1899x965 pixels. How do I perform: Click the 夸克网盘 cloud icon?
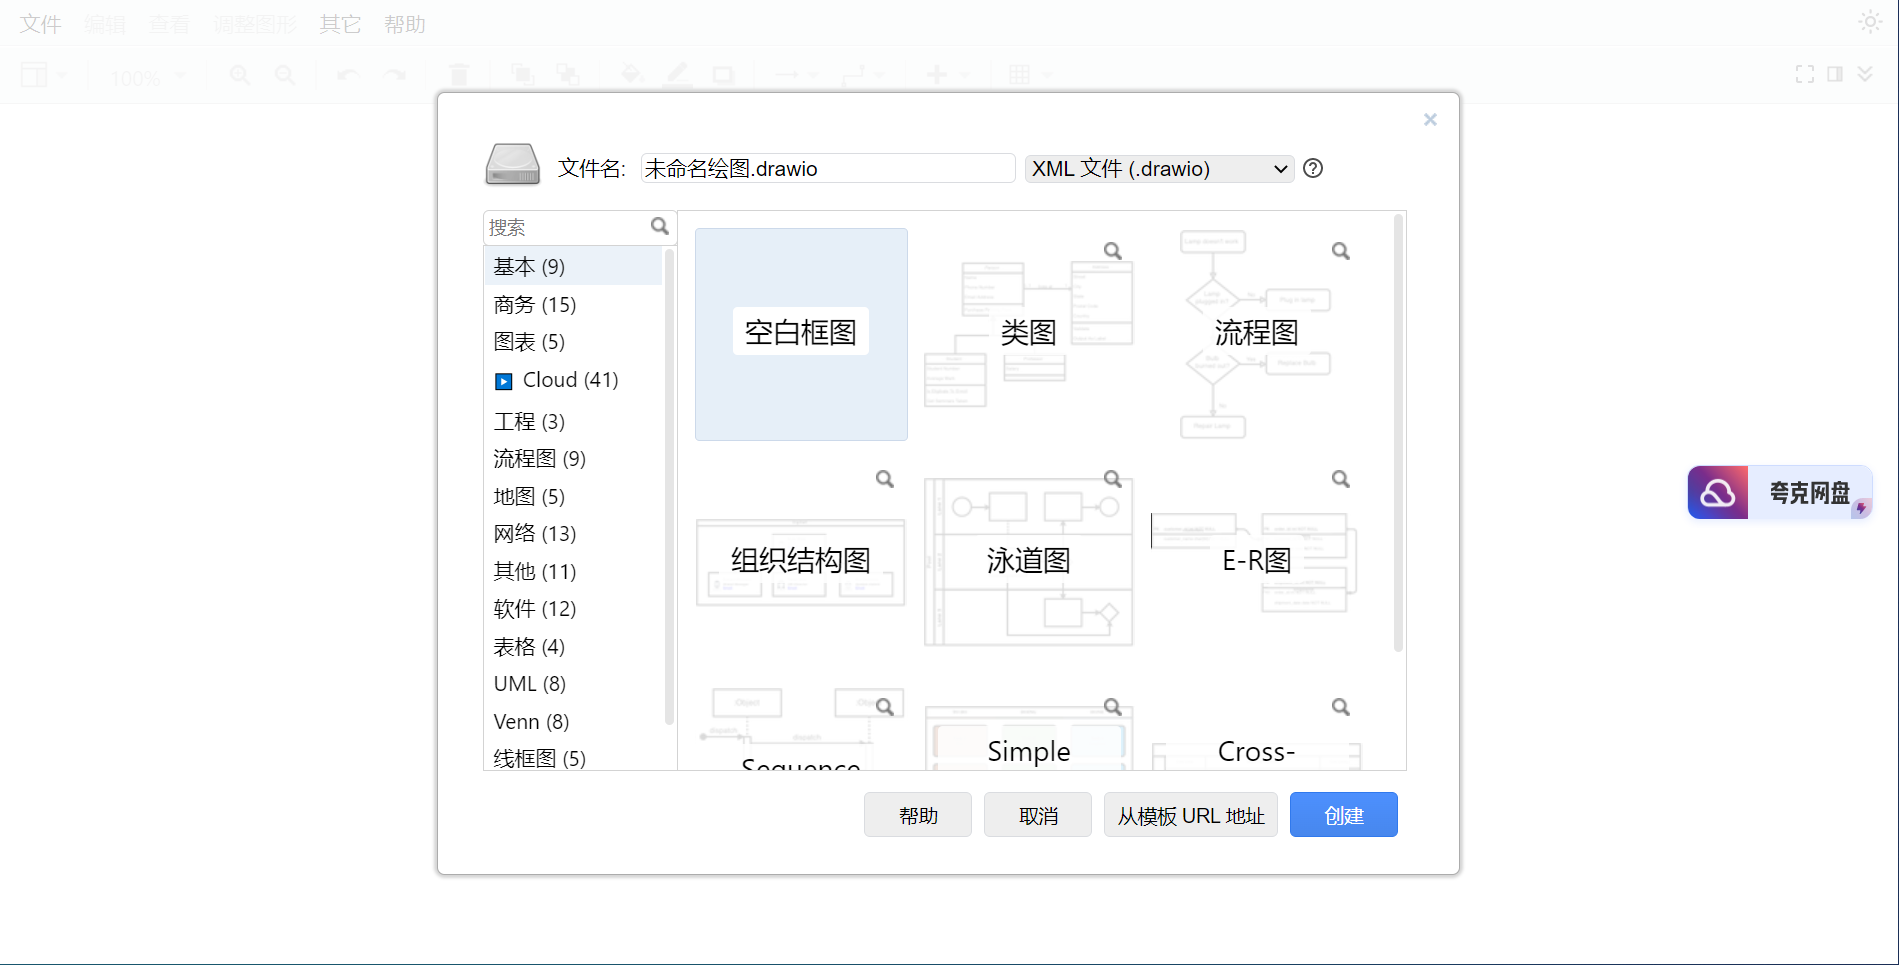tap(1717, 493)
